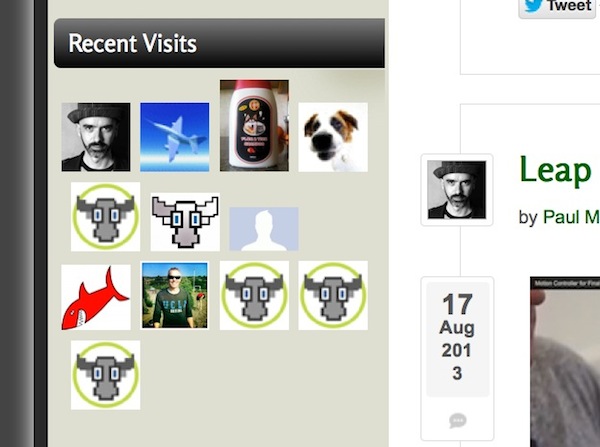Screen dimensions: 600x447
Task: Click the Twitter bird icon
Action: [533, 6]
